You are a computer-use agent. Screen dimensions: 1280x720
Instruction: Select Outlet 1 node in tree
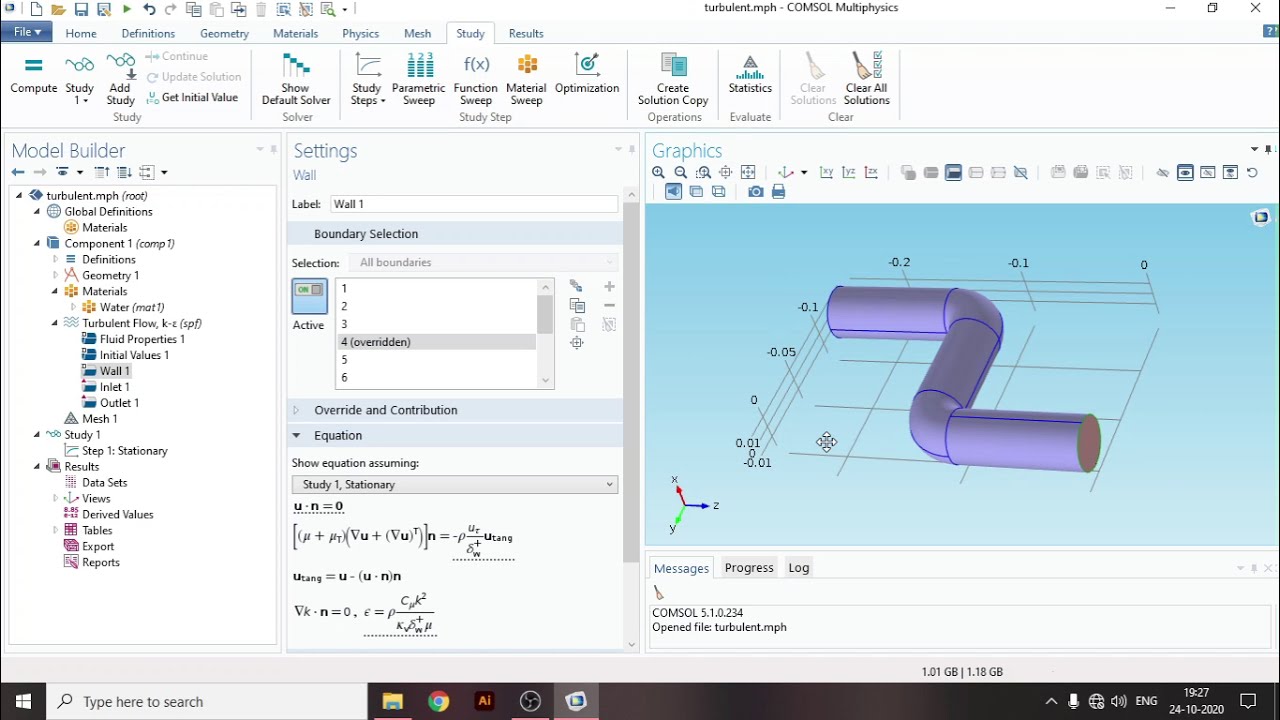[x=119, y=403]
